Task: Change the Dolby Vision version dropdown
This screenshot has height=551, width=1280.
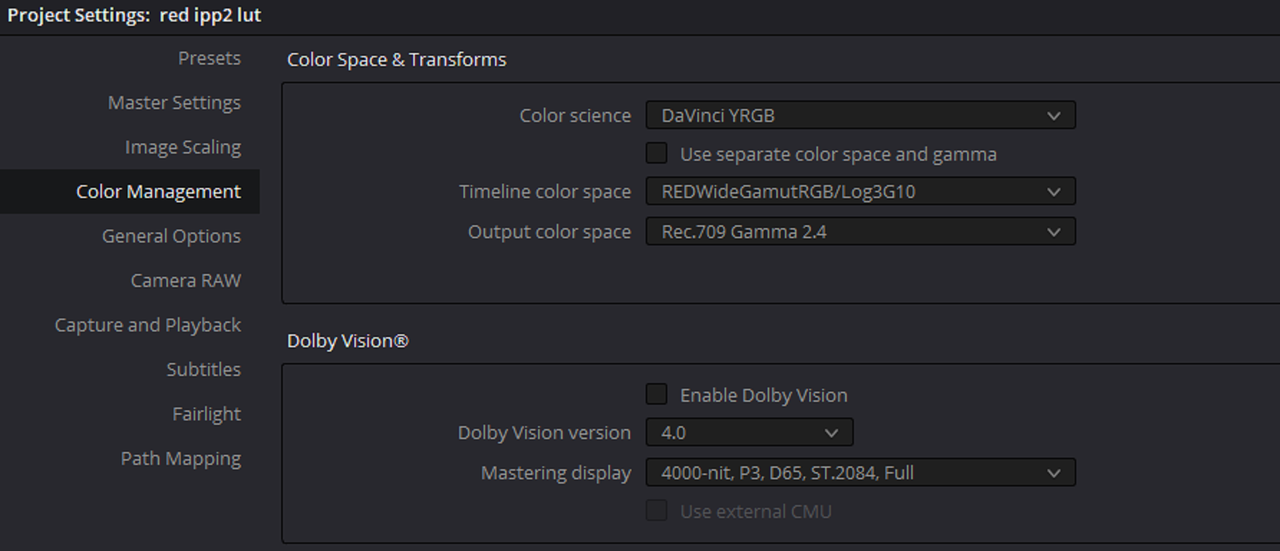Action: click(x=749, y=433)
